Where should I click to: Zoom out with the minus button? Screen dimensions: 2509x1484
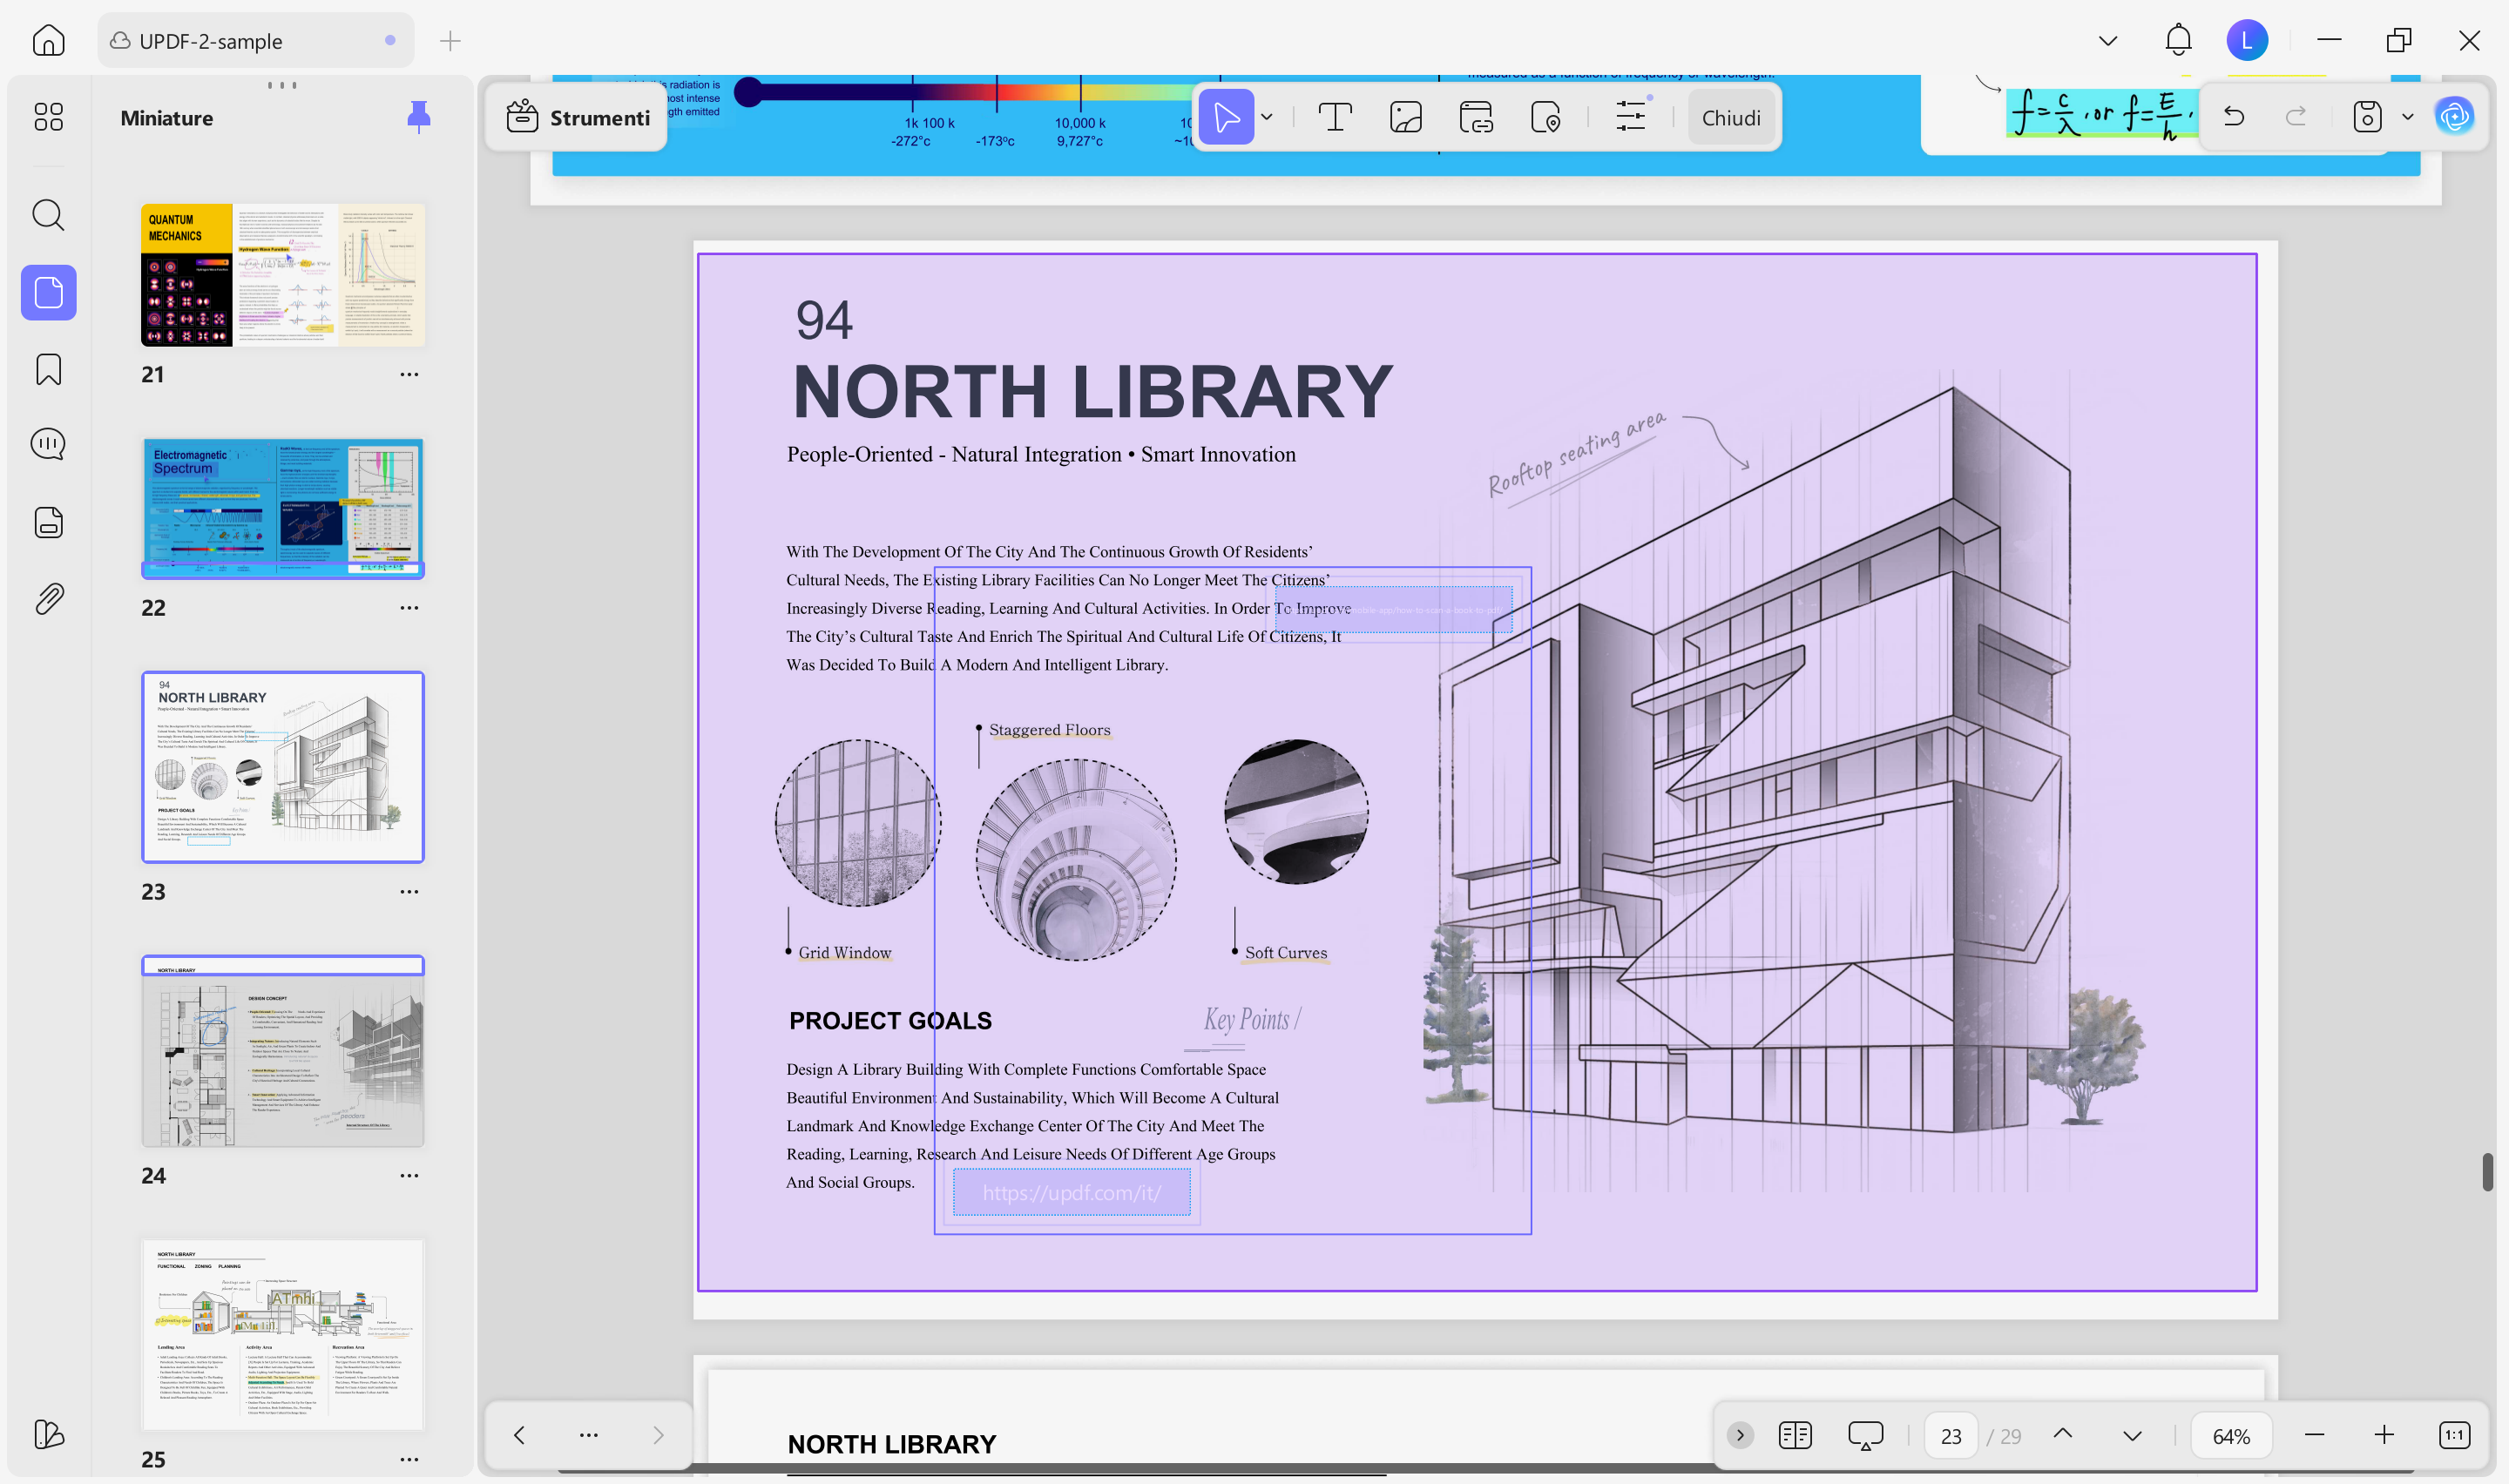point(2314,1435)
